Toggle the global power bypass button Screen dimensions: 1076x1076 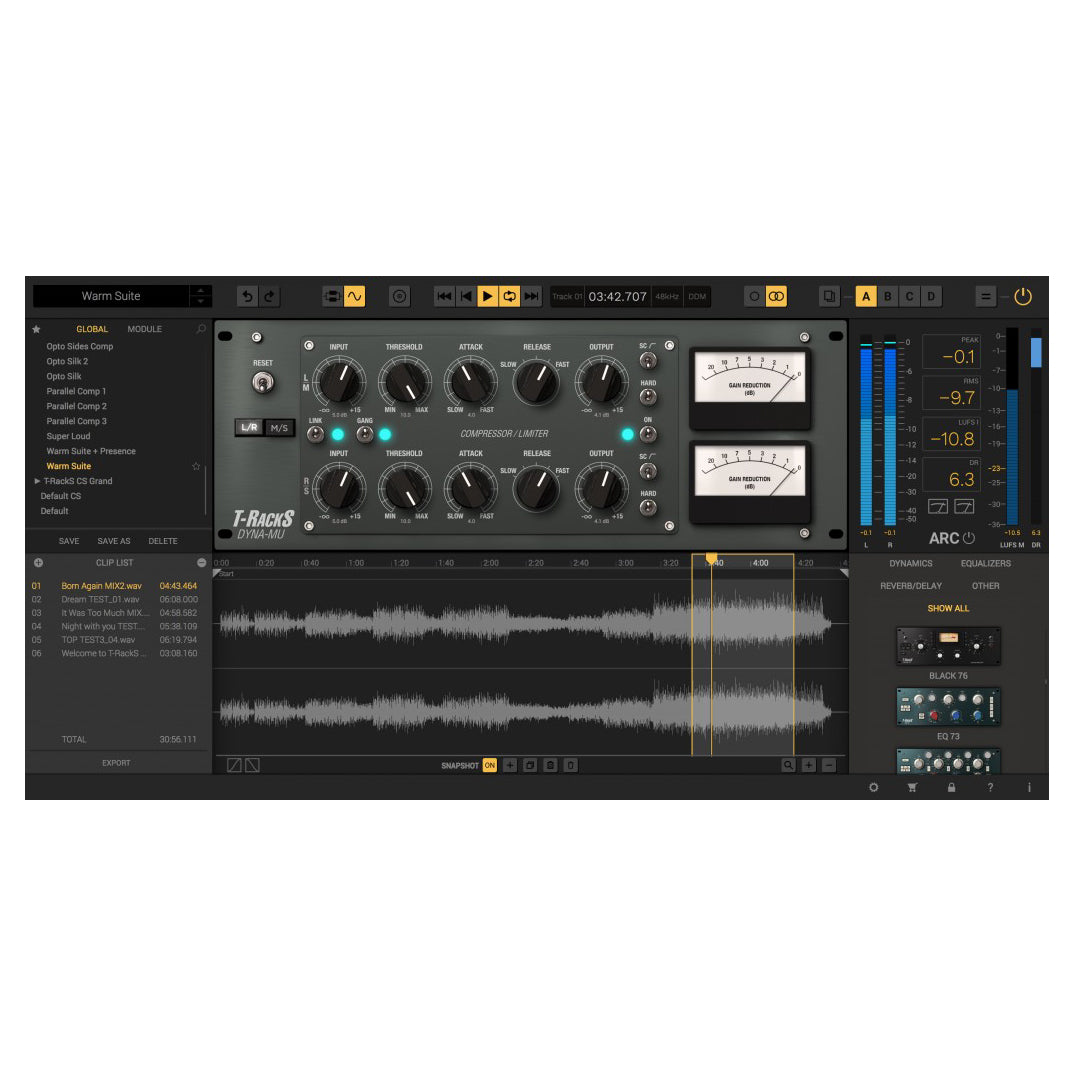1022,296
